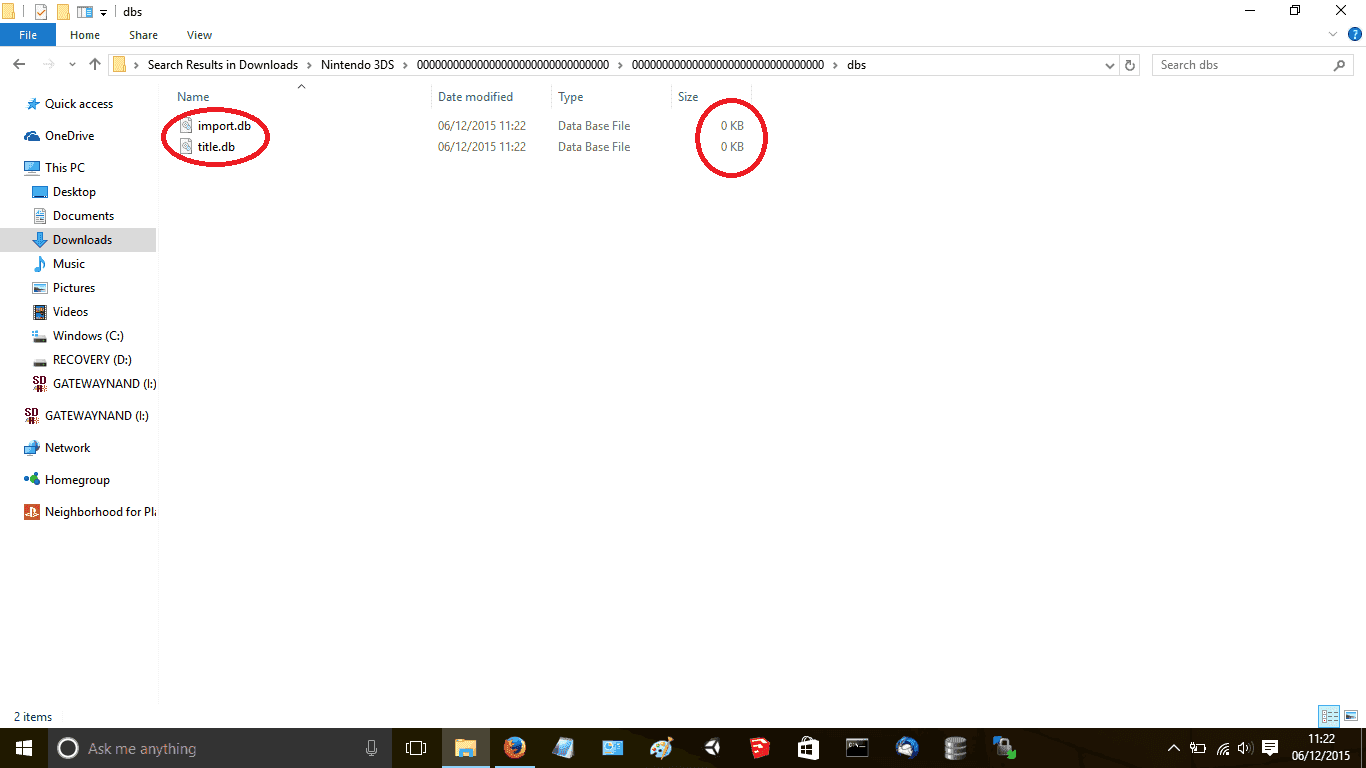The image size is (1366, 768).
Task: Open OneDrive in the navigation pane
Action: click(x=69, y=136)
